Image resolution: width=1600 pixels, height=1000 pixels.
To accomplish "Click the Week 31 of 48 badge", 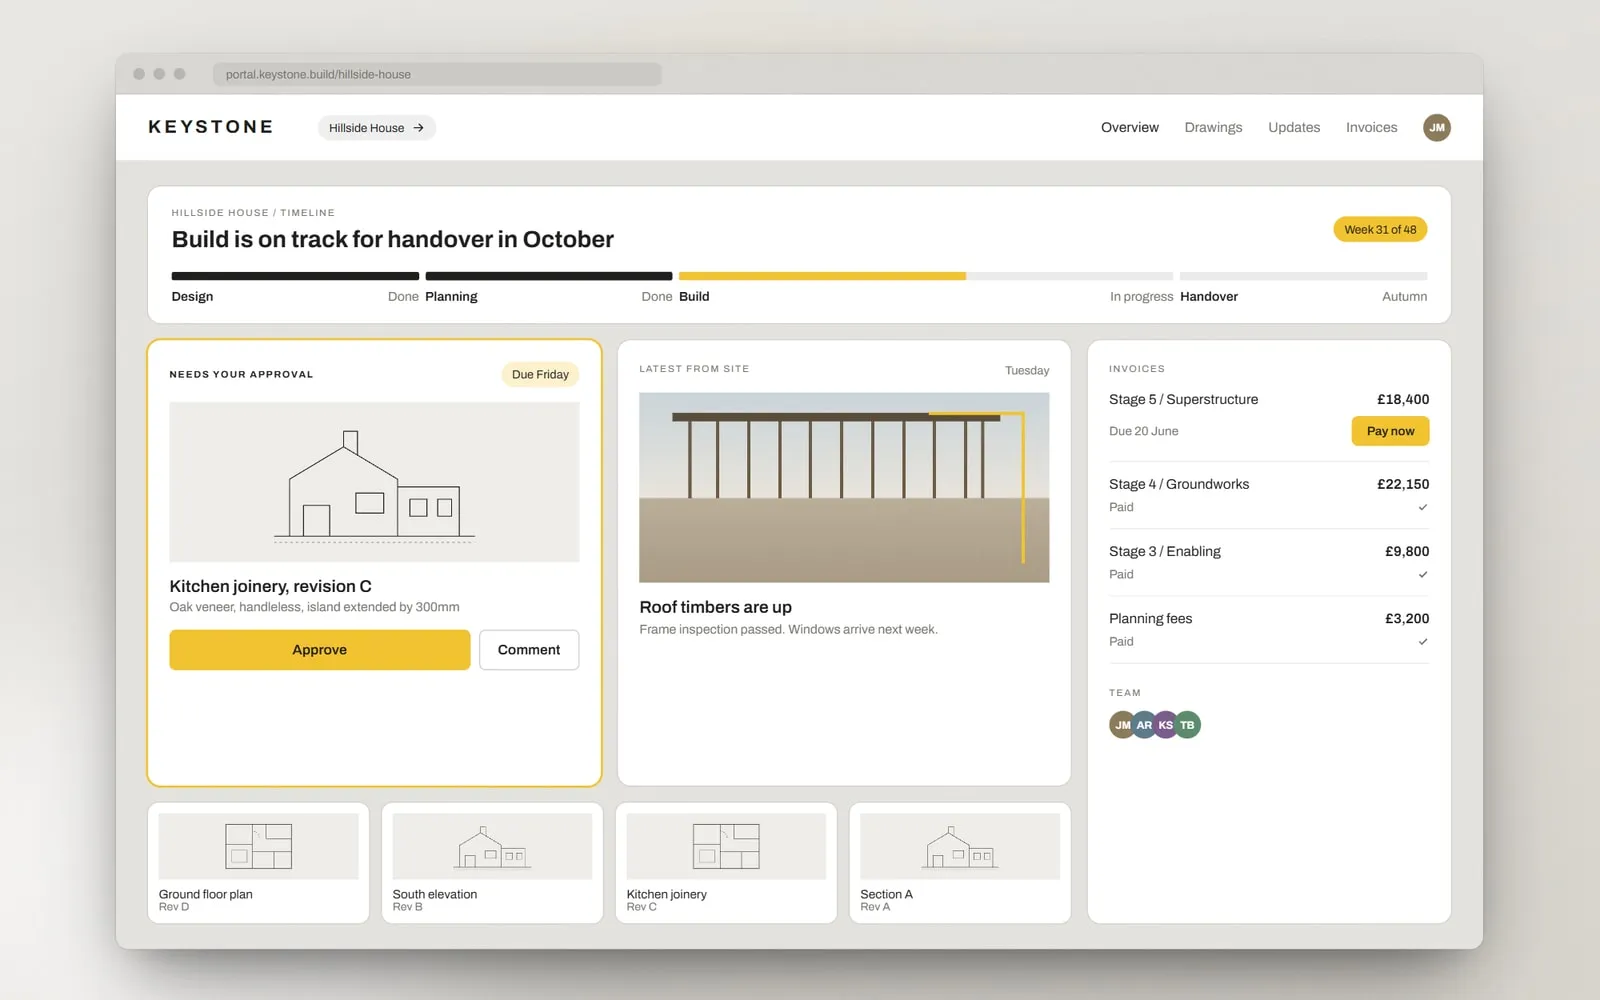I will click(x=1380, y=229).
